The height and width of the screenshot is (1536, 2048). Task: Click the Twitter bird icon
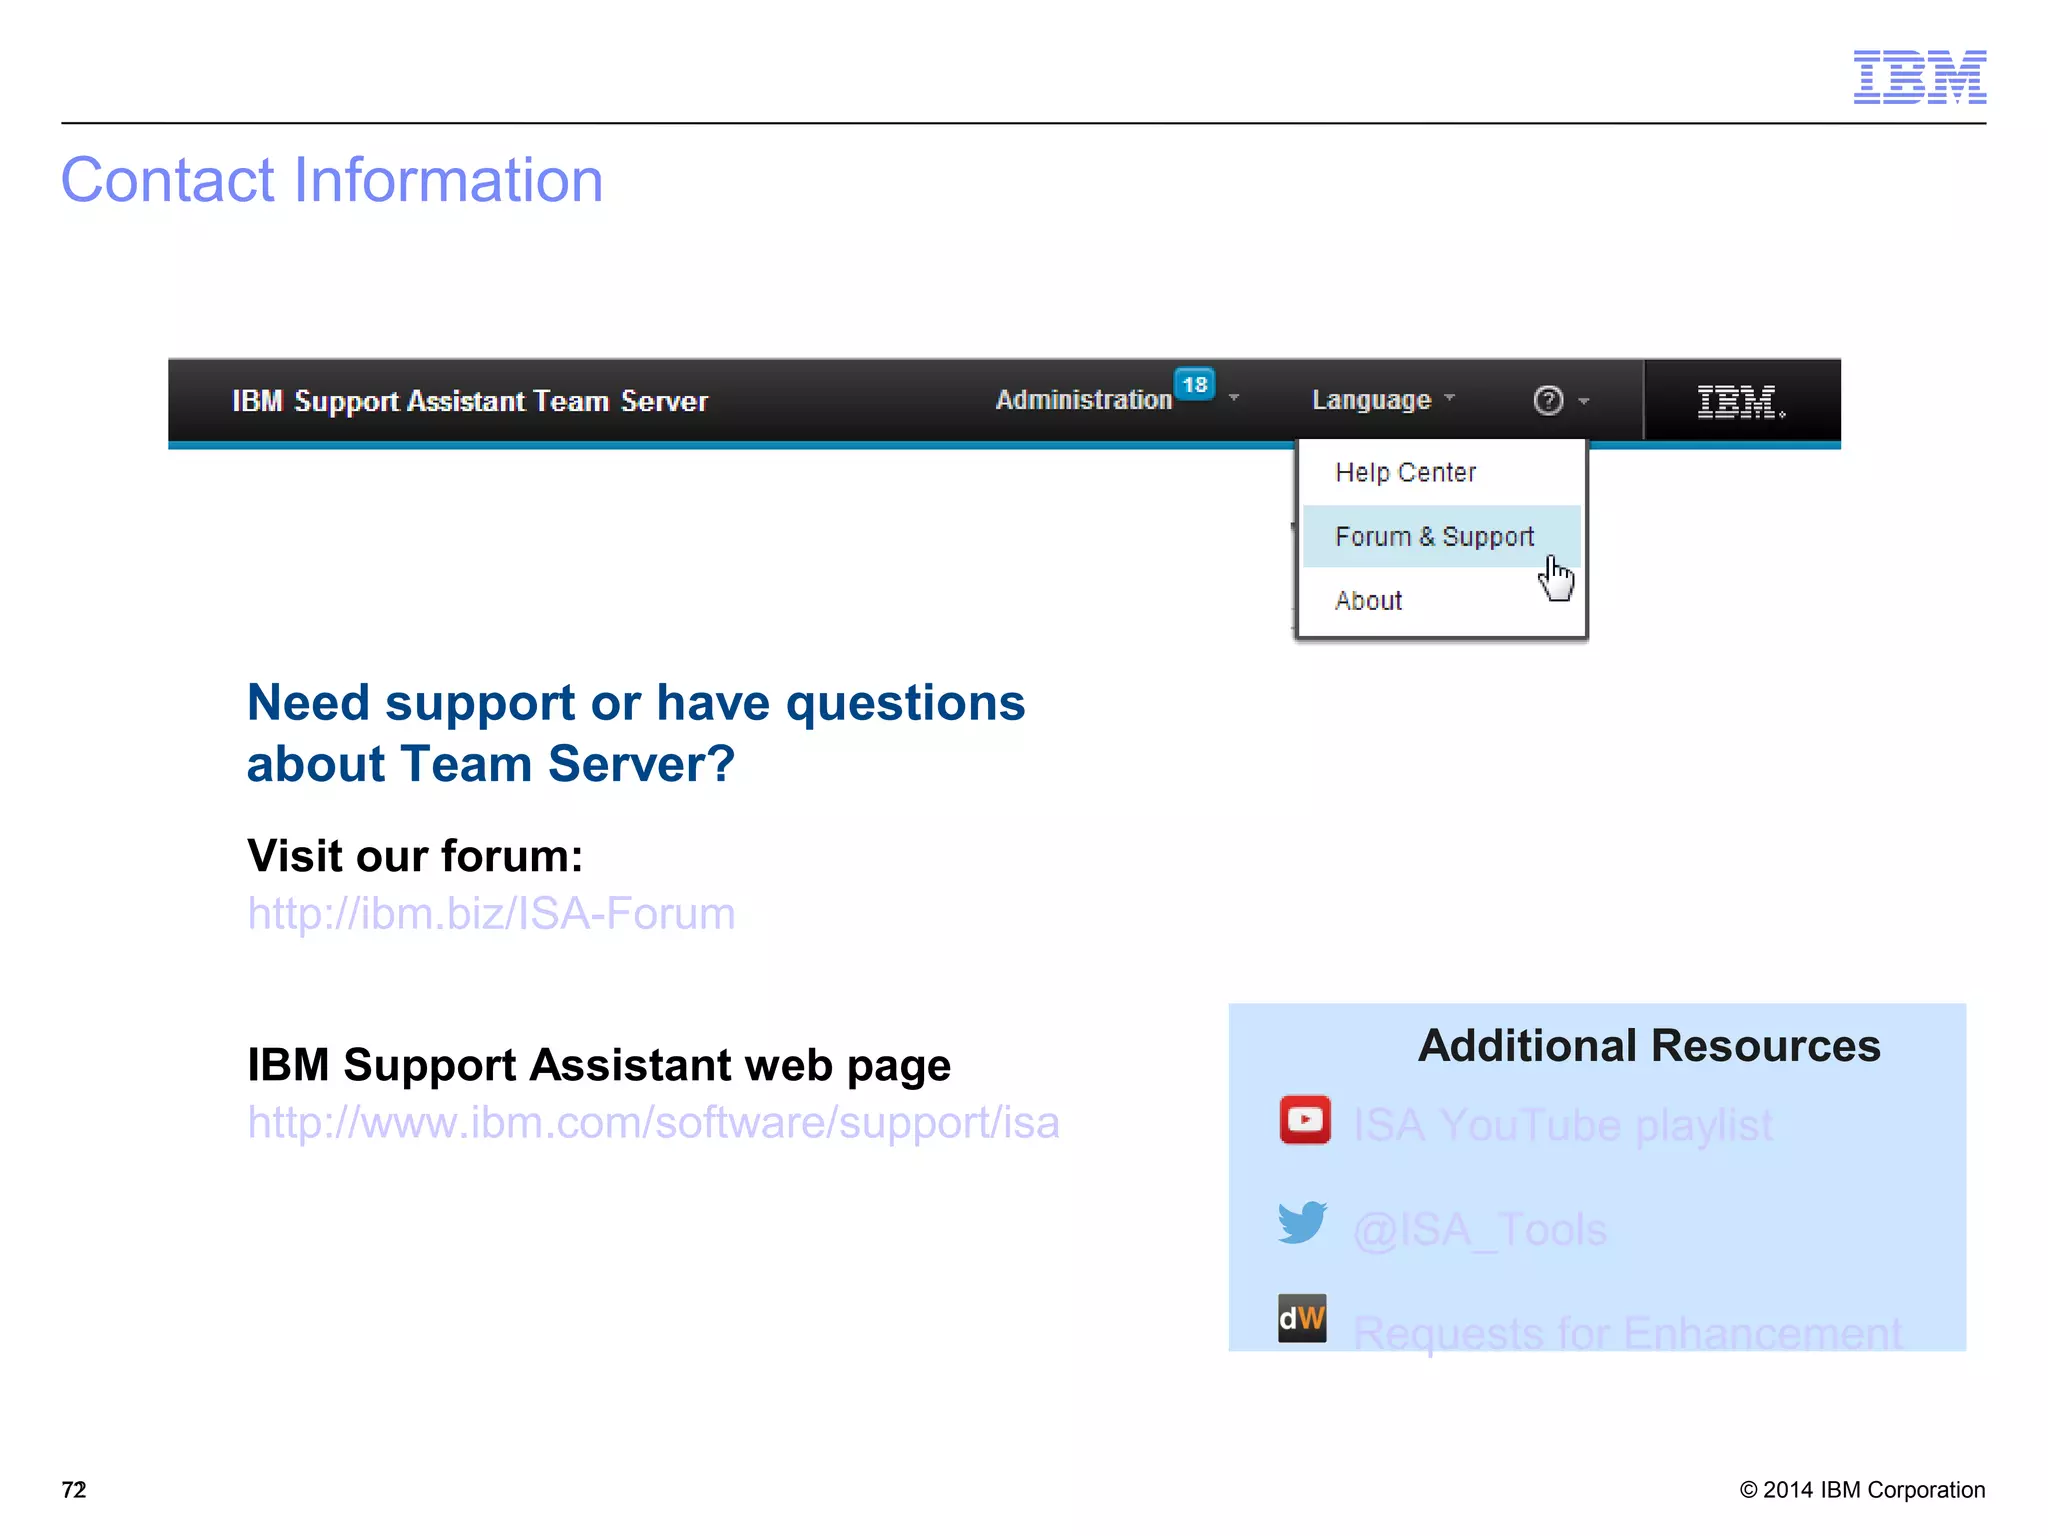point(1303,1222)
